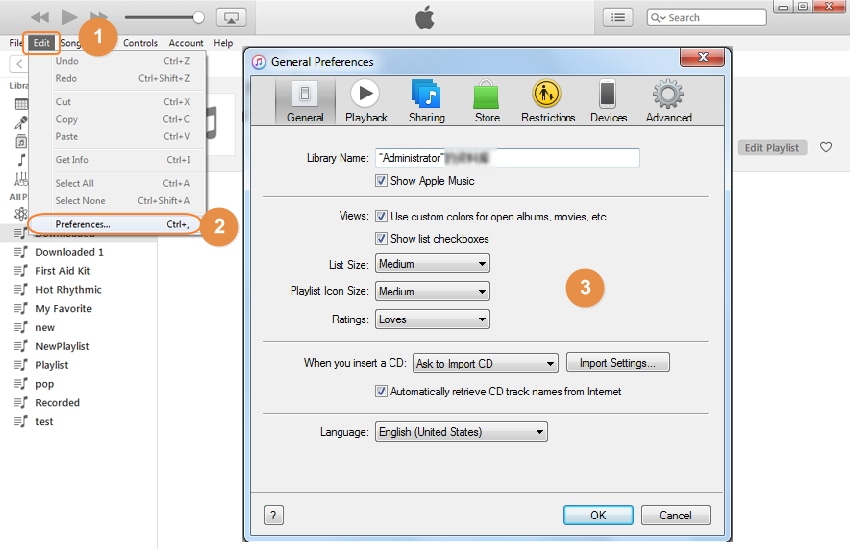The image size is (850, 549).
Task: Open the Account menu
Action: click(x=185, y=43)
